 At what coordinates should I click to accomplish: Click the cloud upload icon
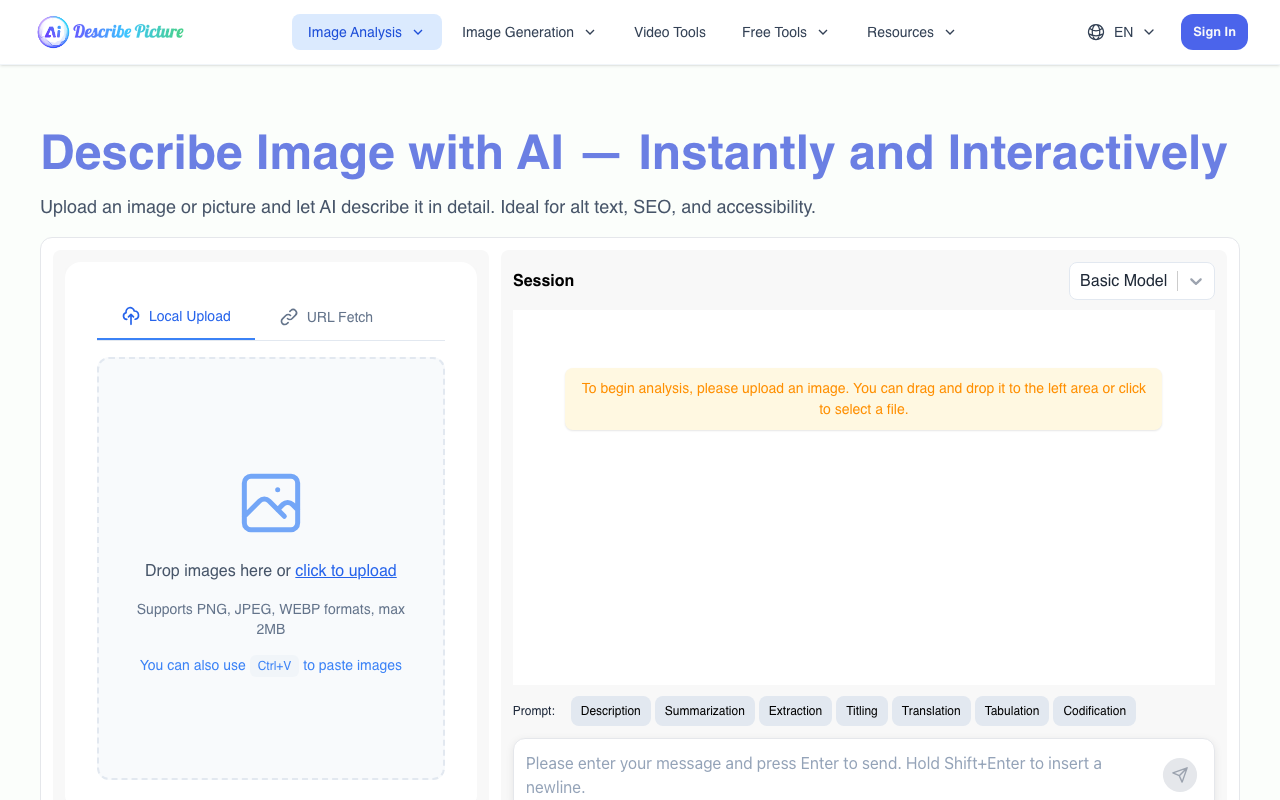pos(131,316)
